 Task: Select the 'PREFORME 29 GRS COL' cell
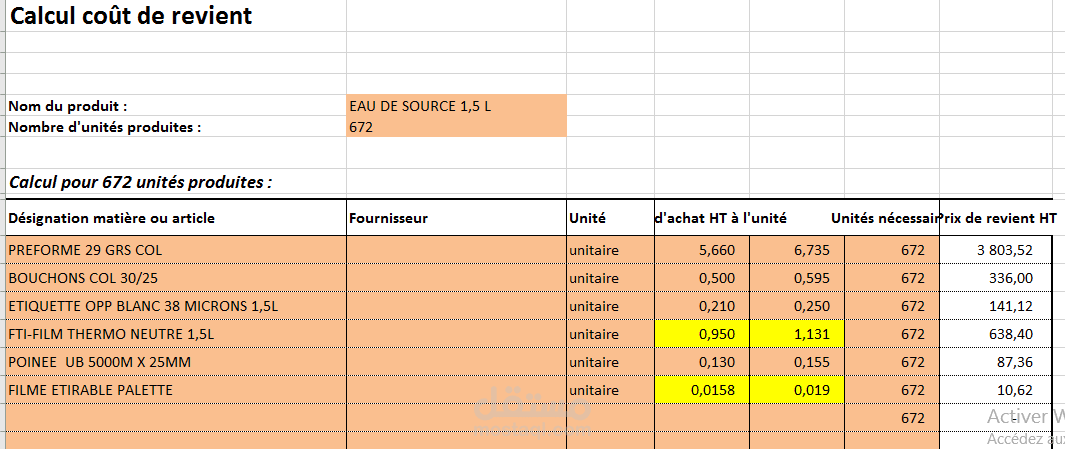pyautogui.click(x=176, y=250)
